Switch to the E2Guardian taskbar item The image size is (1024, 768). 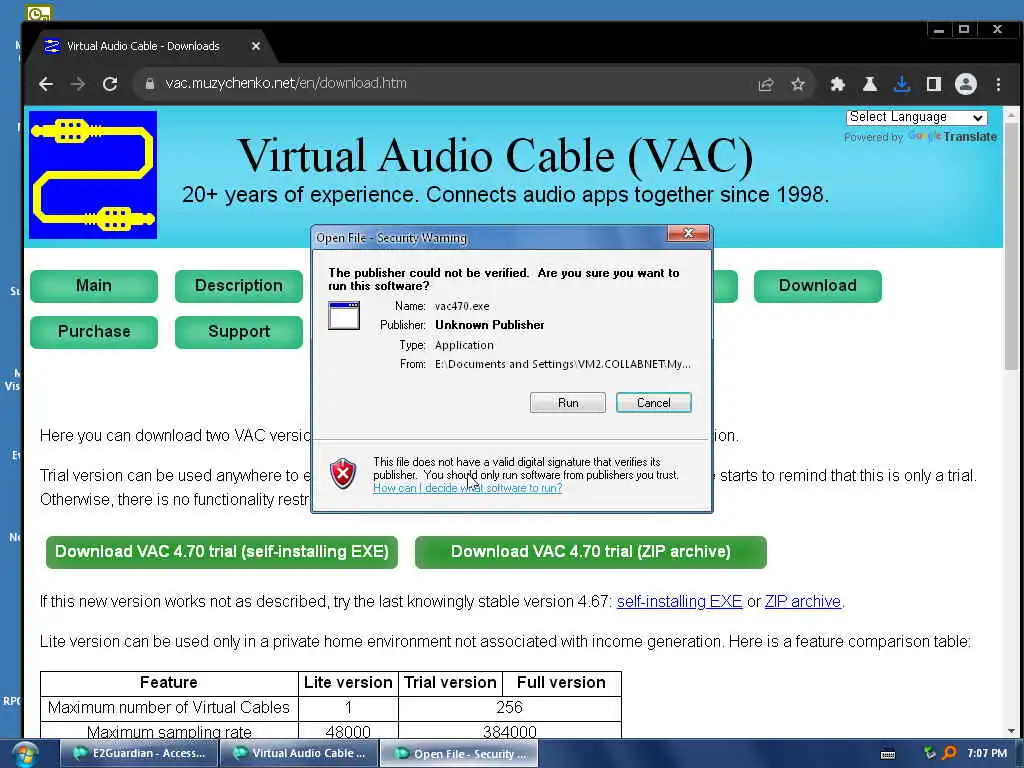[140, 754]
